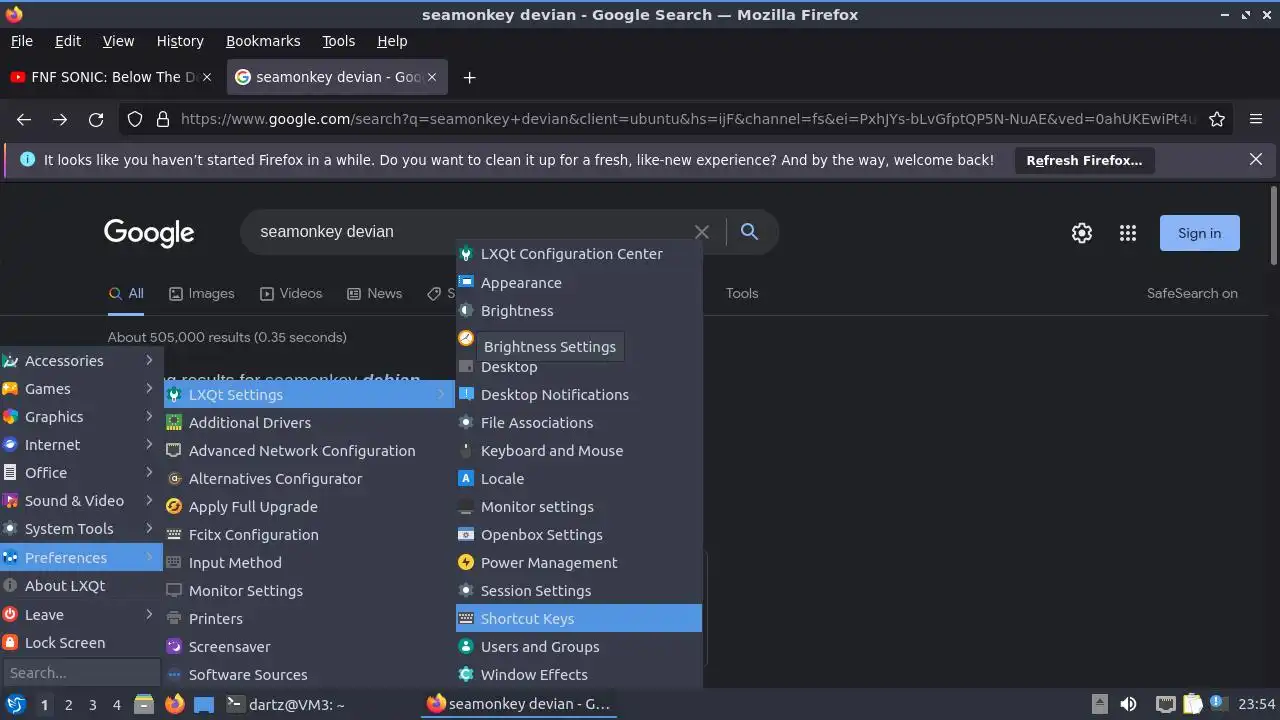Select Lock Screen from menu
The width and height of the screenshot is (1280, 720).
tap(81, 643)
